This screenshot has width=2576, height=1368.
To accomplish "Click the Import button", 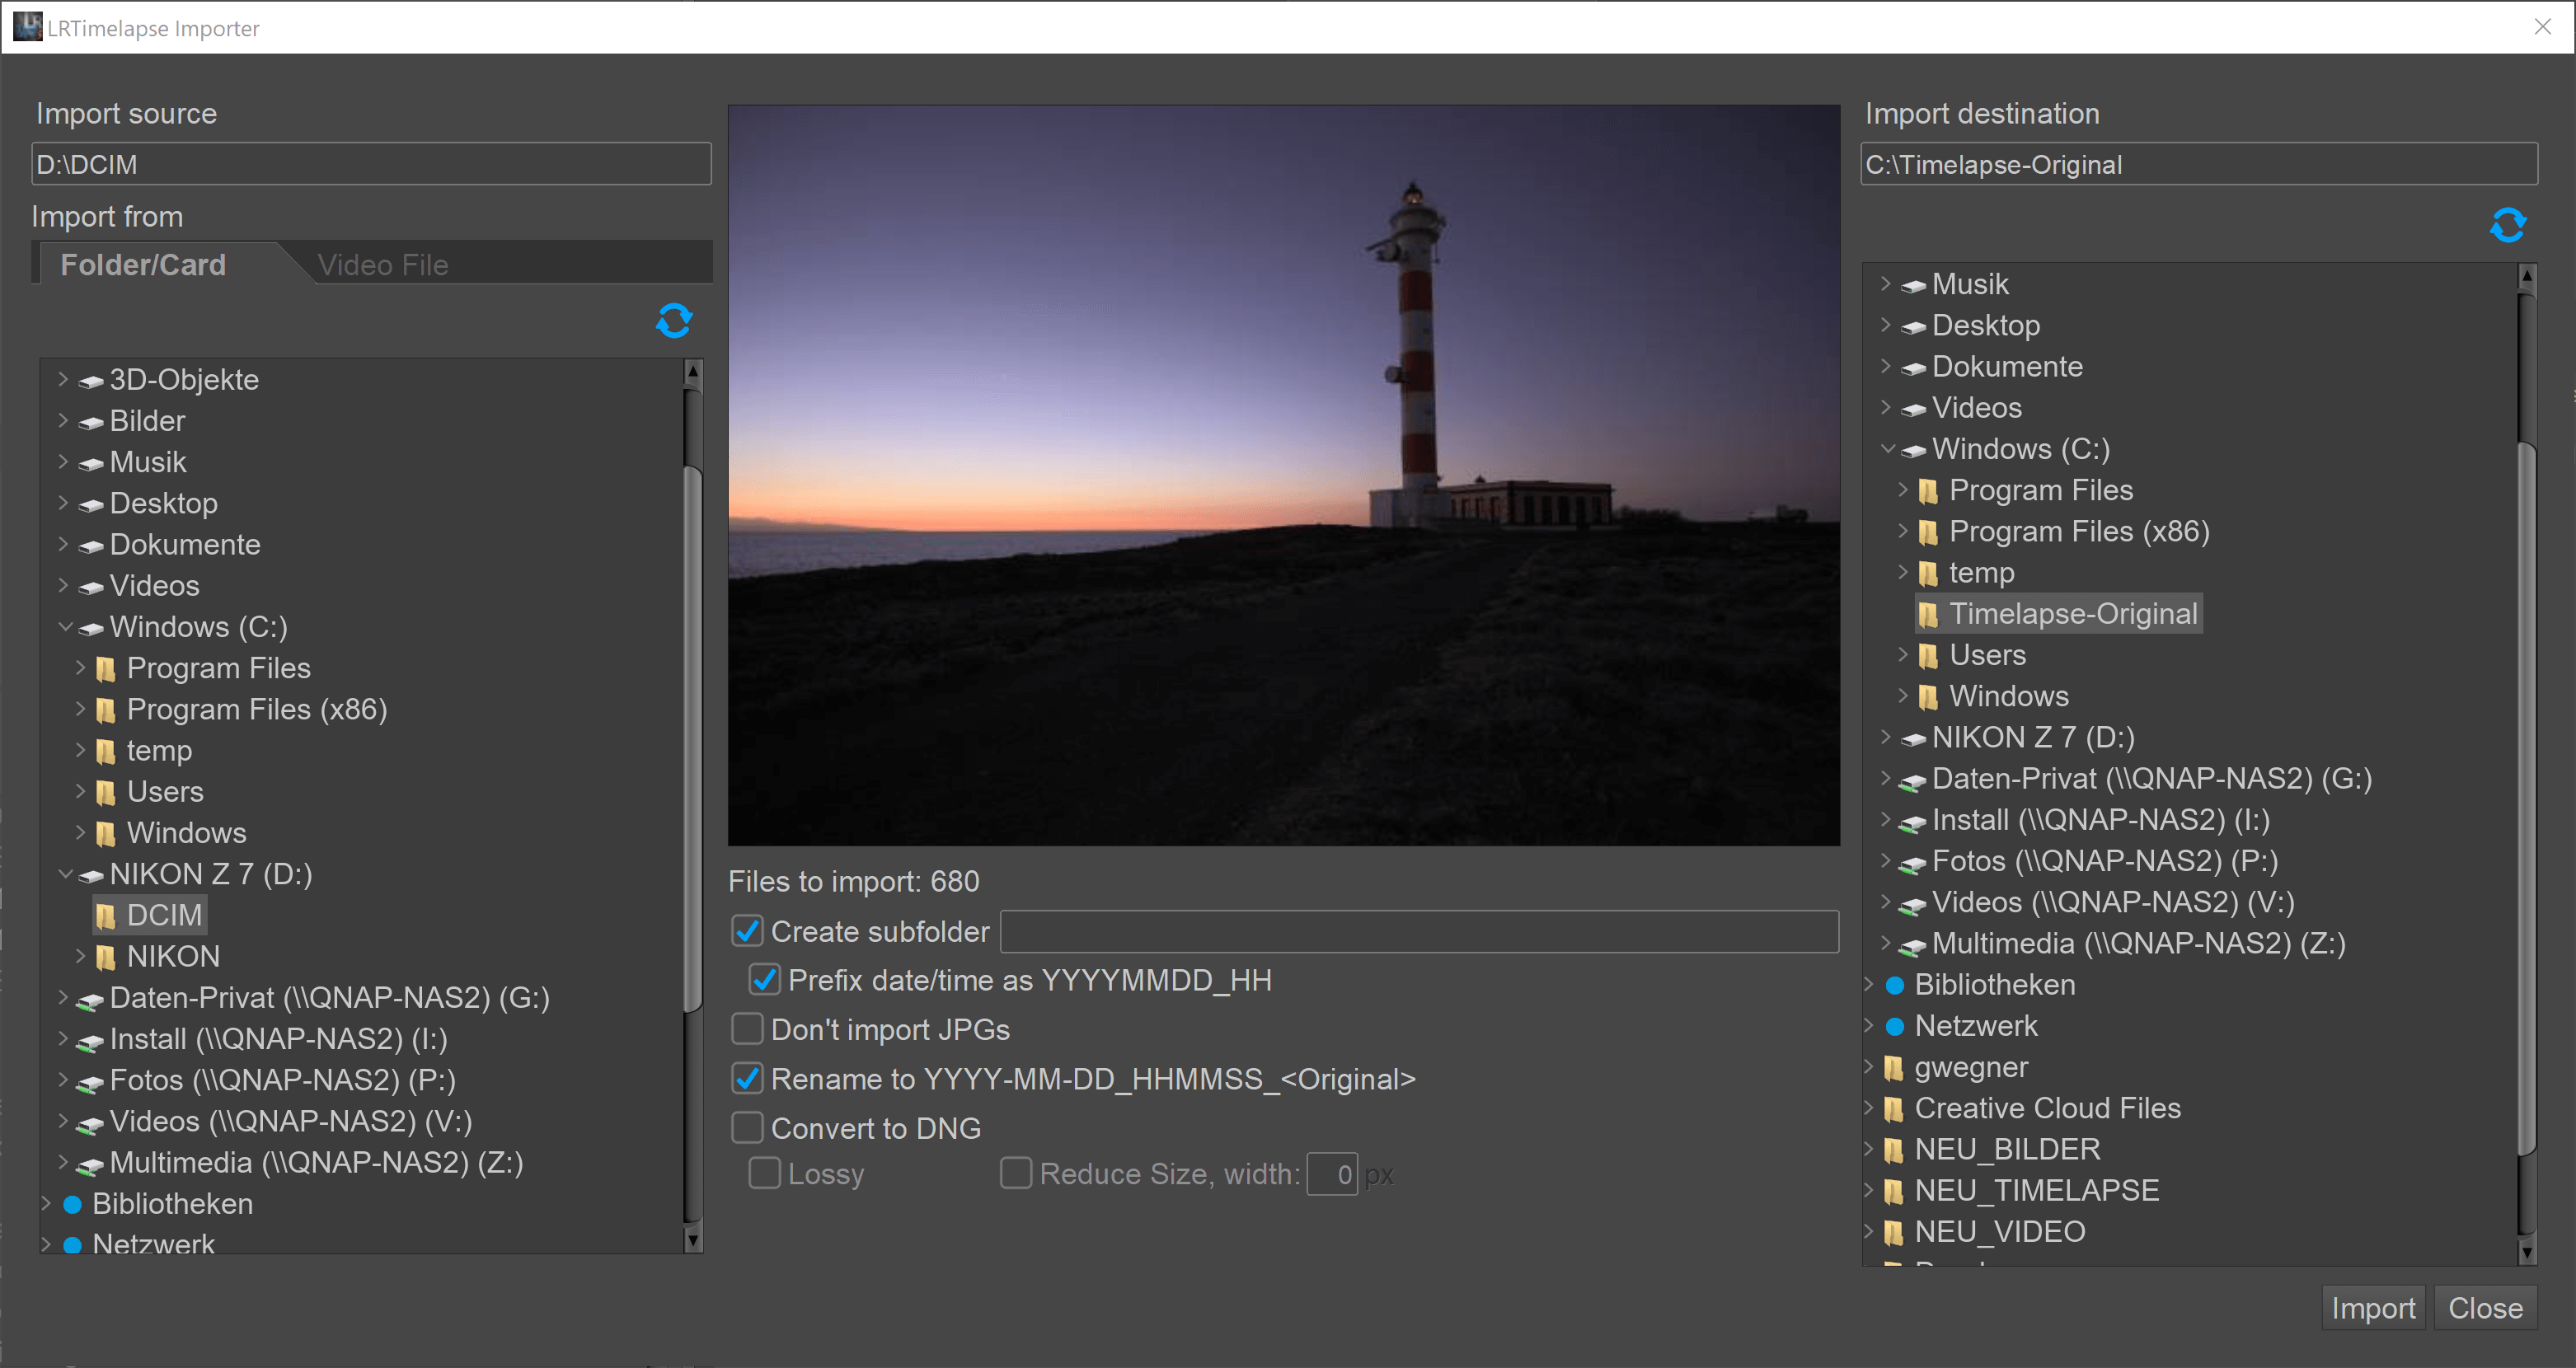I will [x=2373, y=1307].
